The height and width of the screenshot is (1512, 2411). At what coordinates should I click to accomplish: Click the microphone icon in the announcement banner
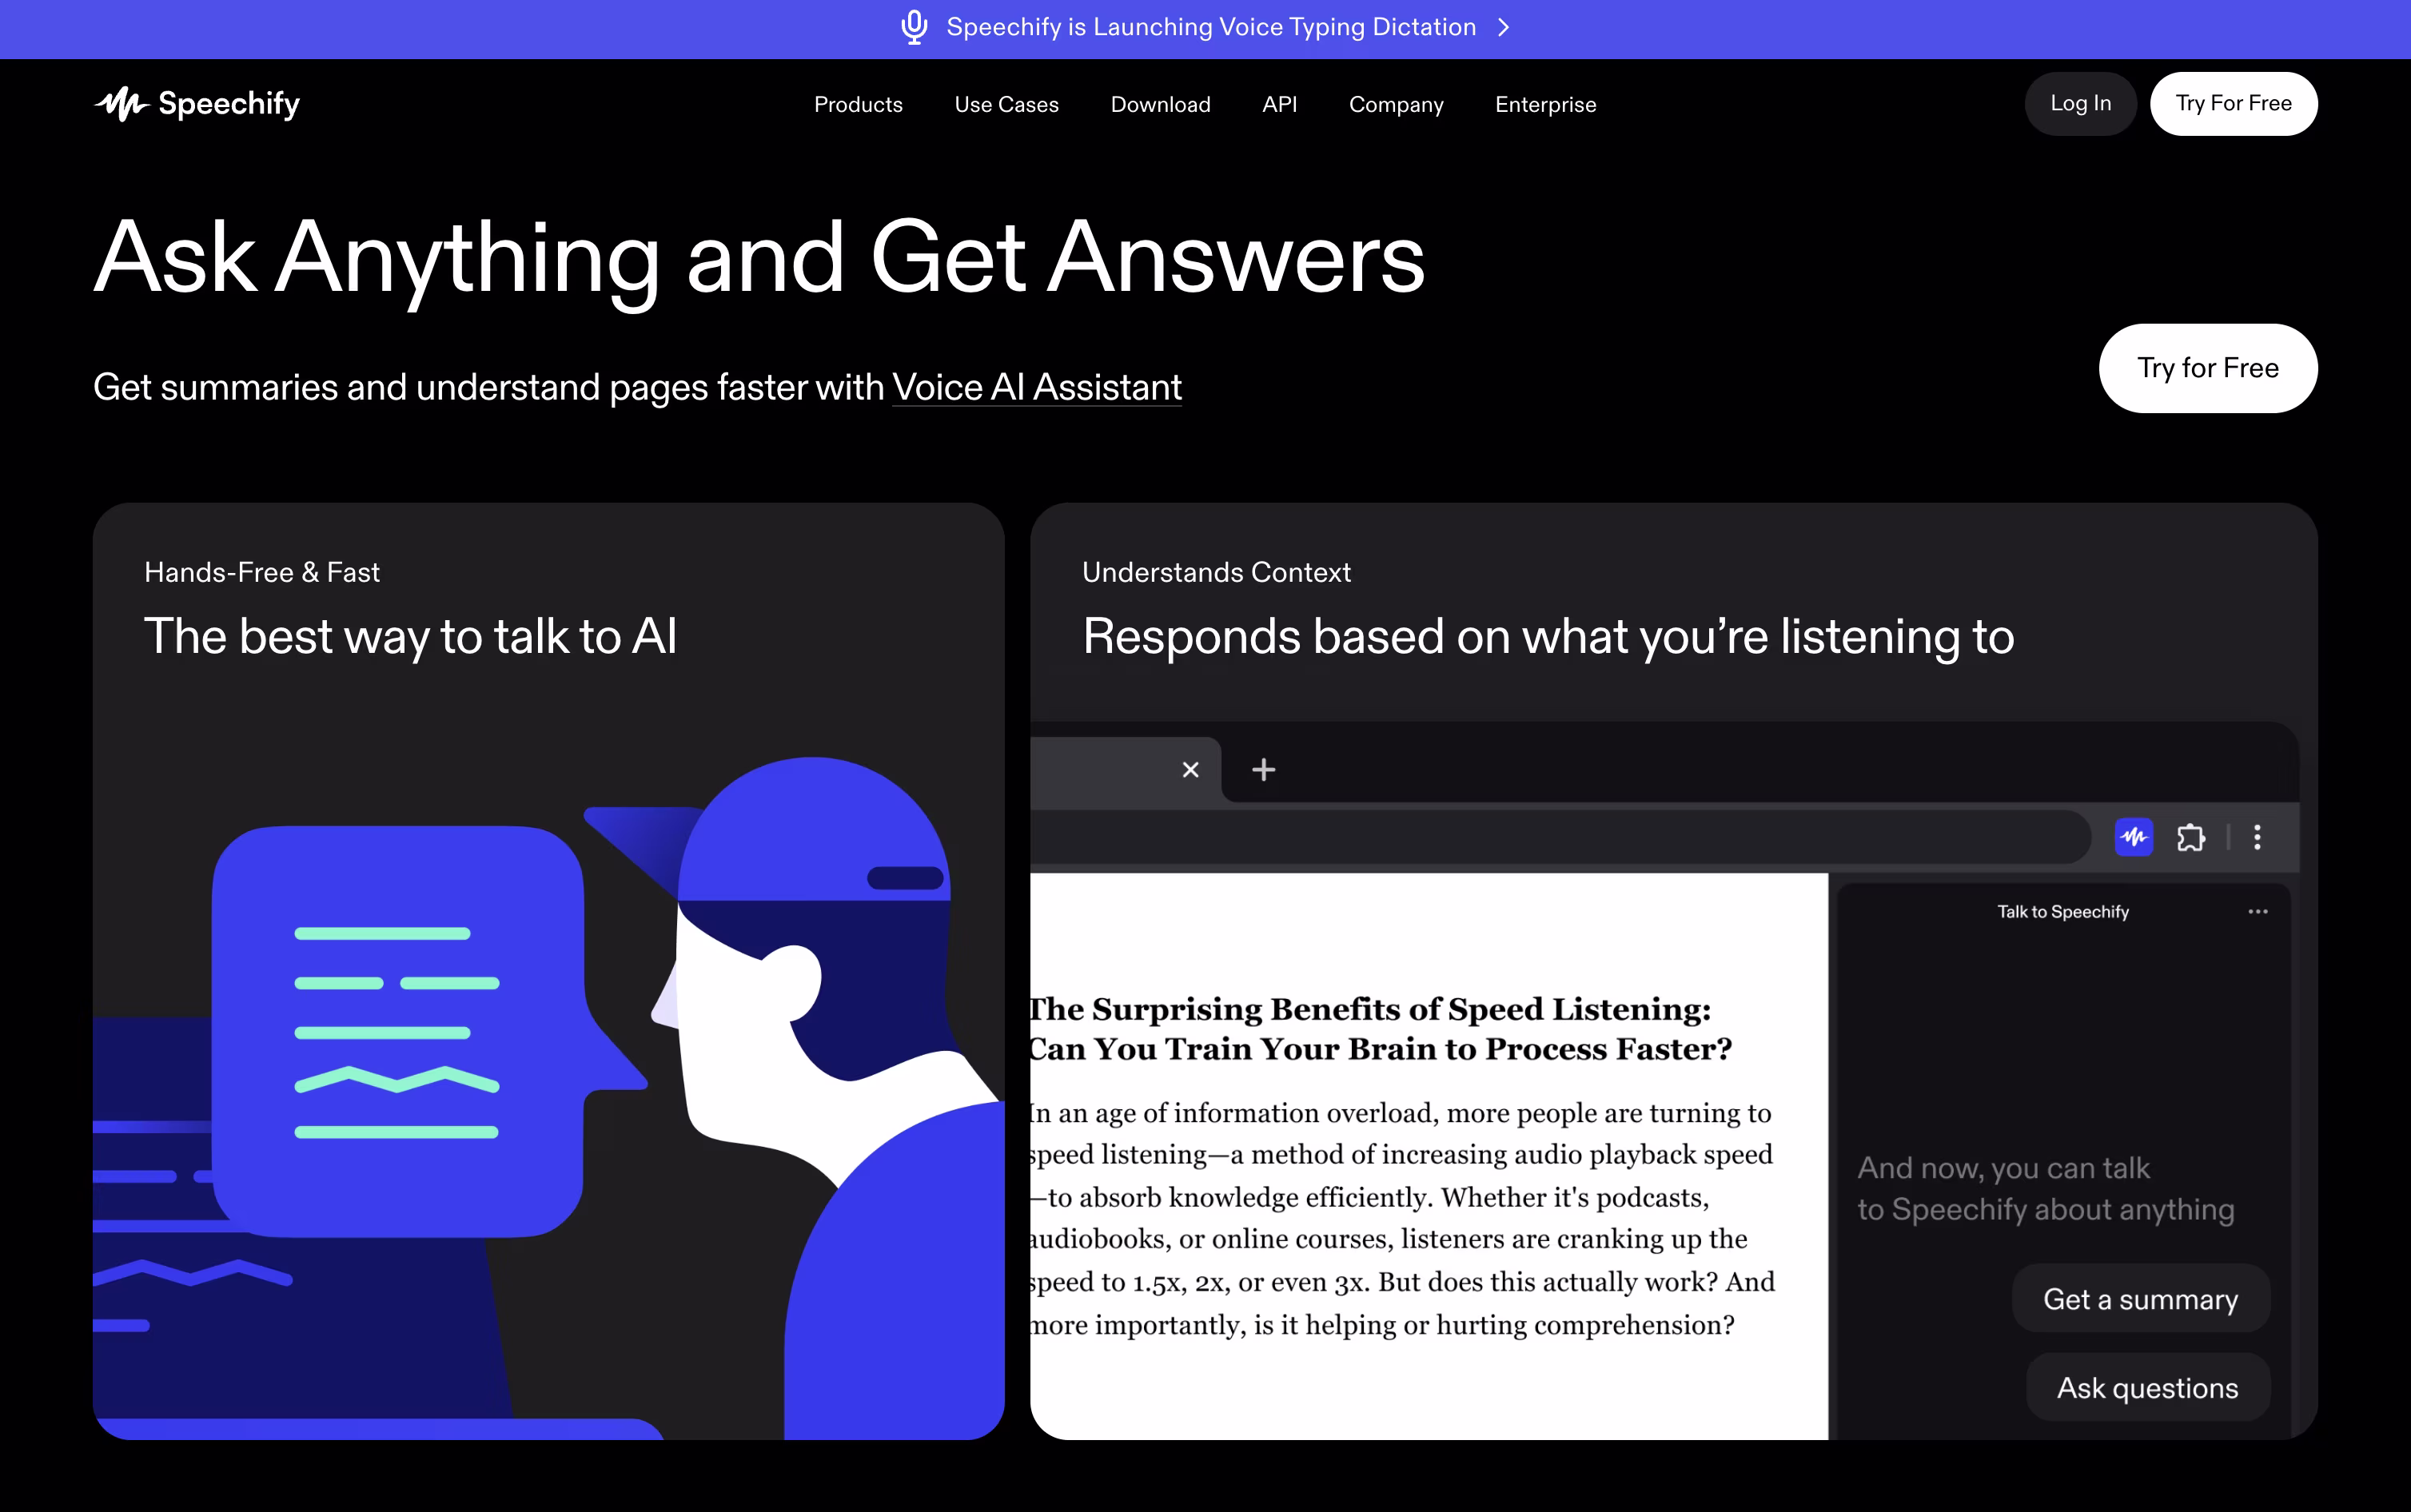pos(914,27)
